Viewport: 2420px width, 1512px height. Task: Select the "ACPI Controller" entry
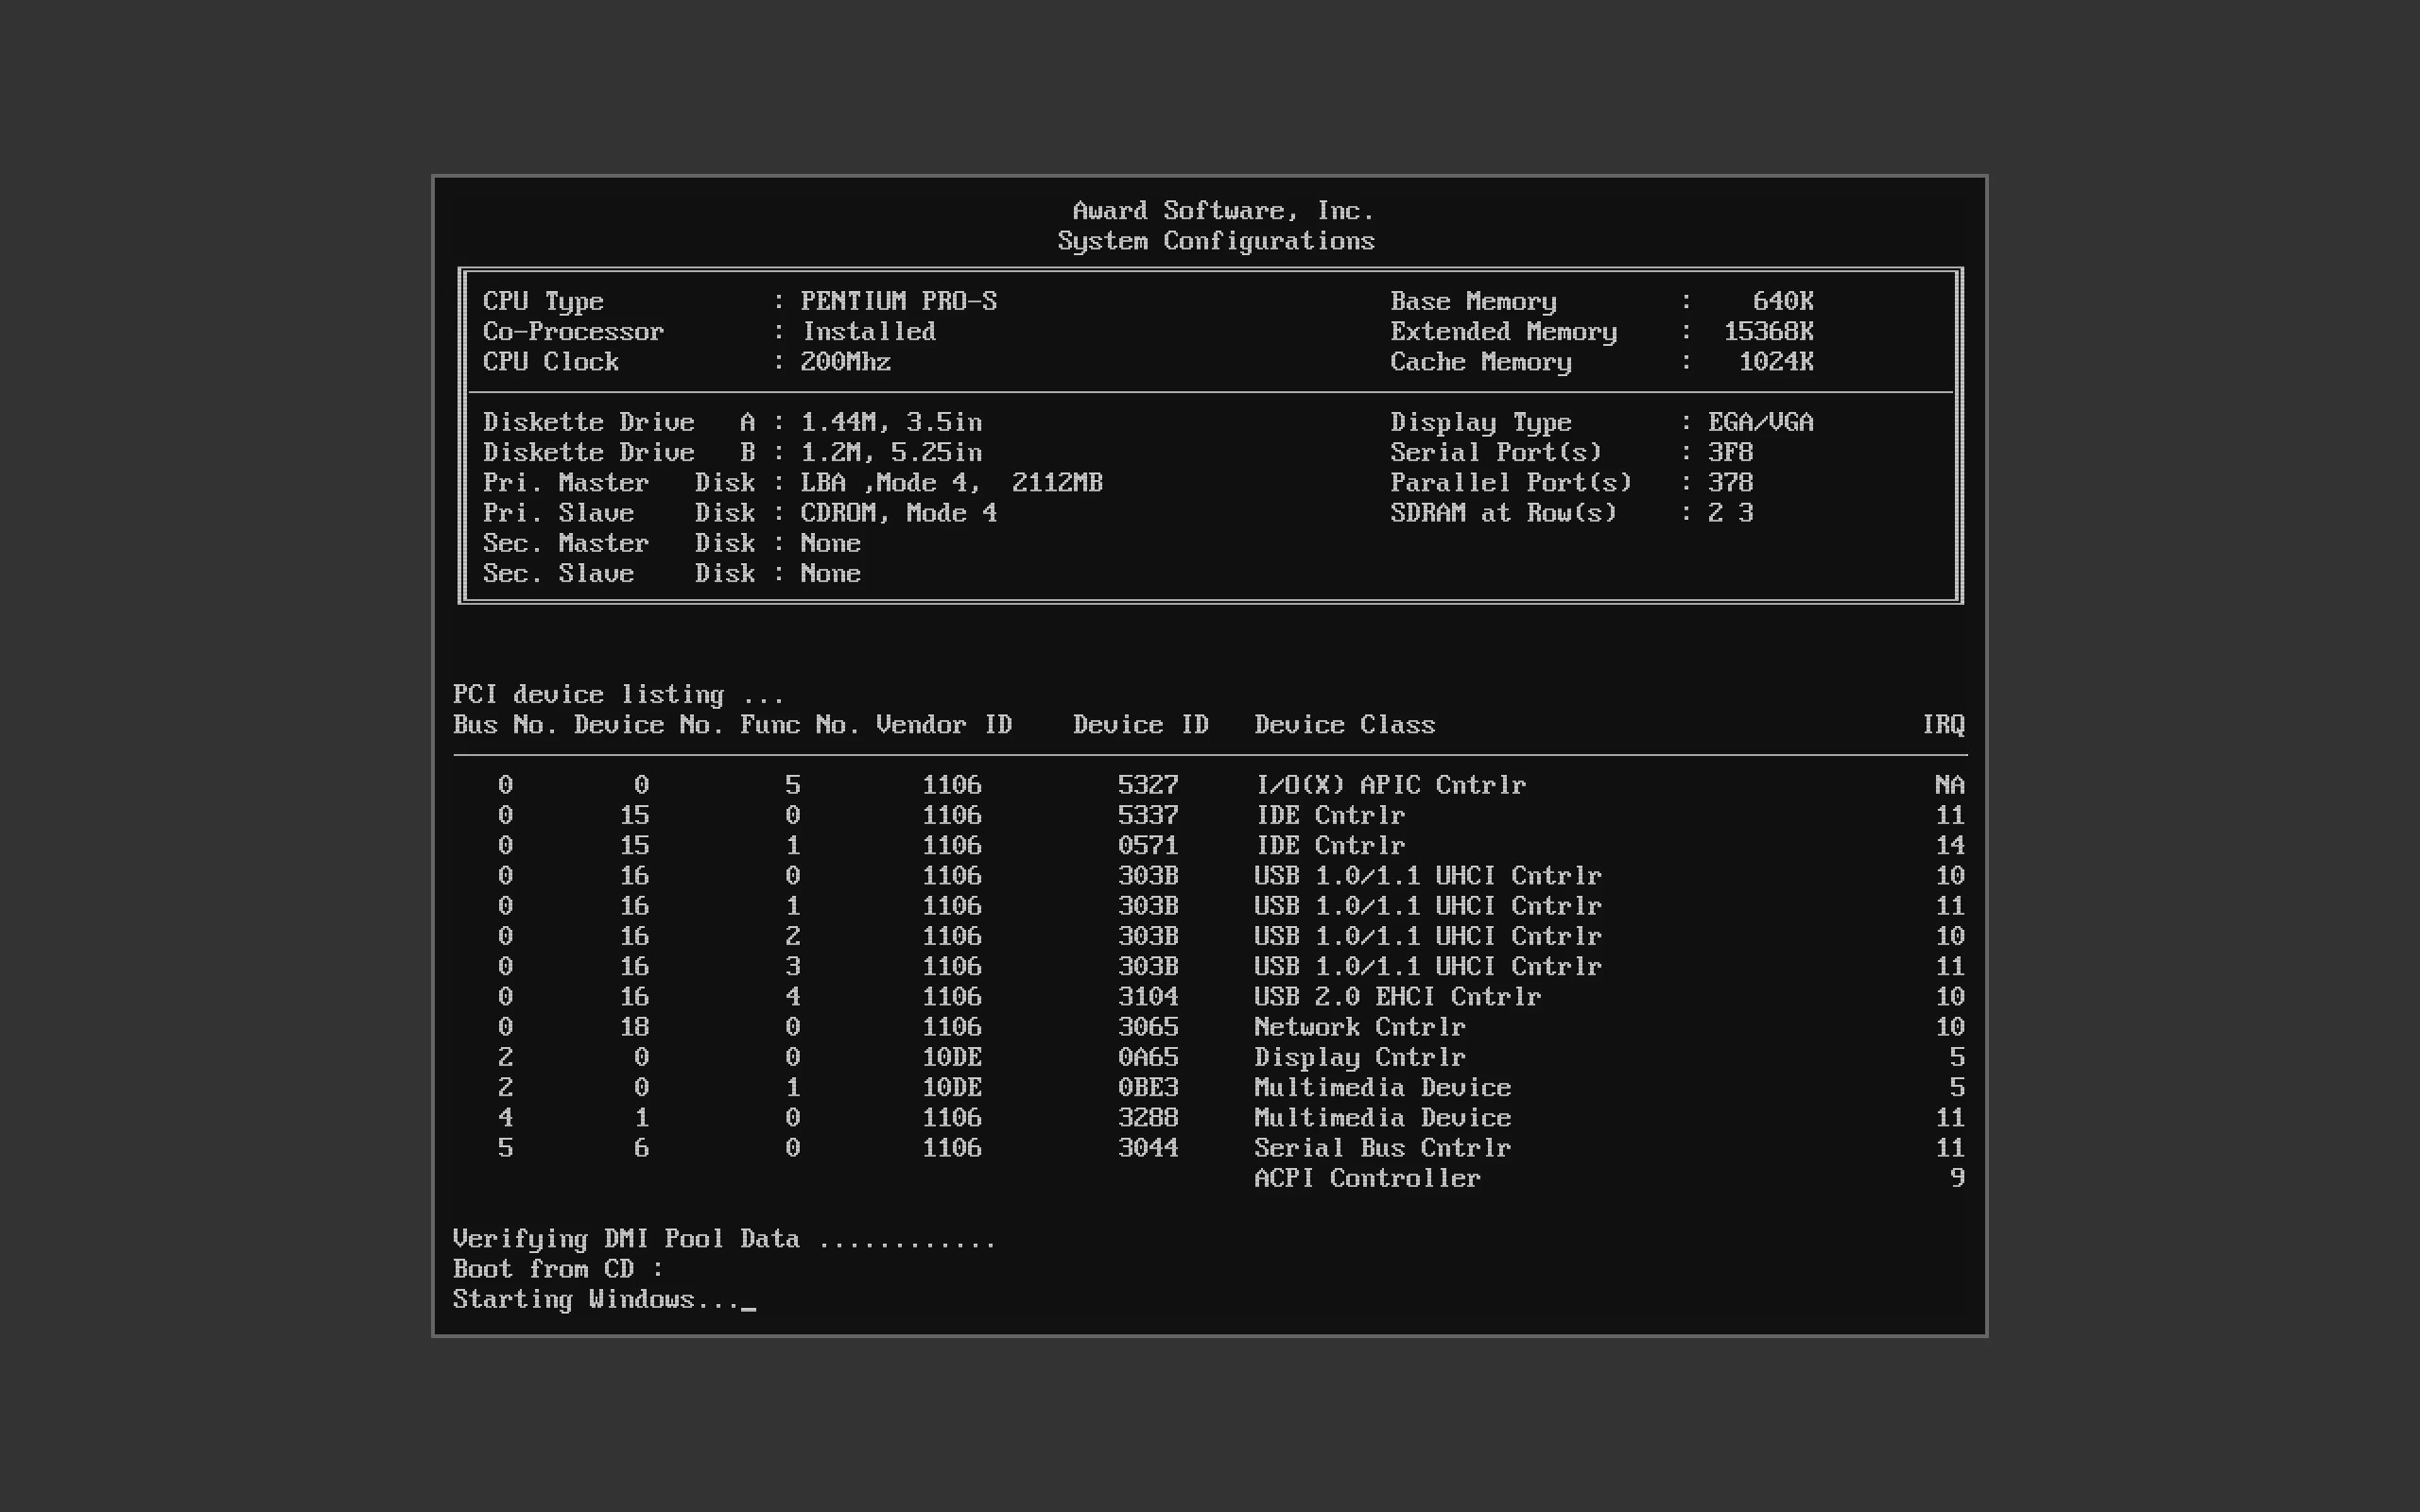pos(1367,1178)
